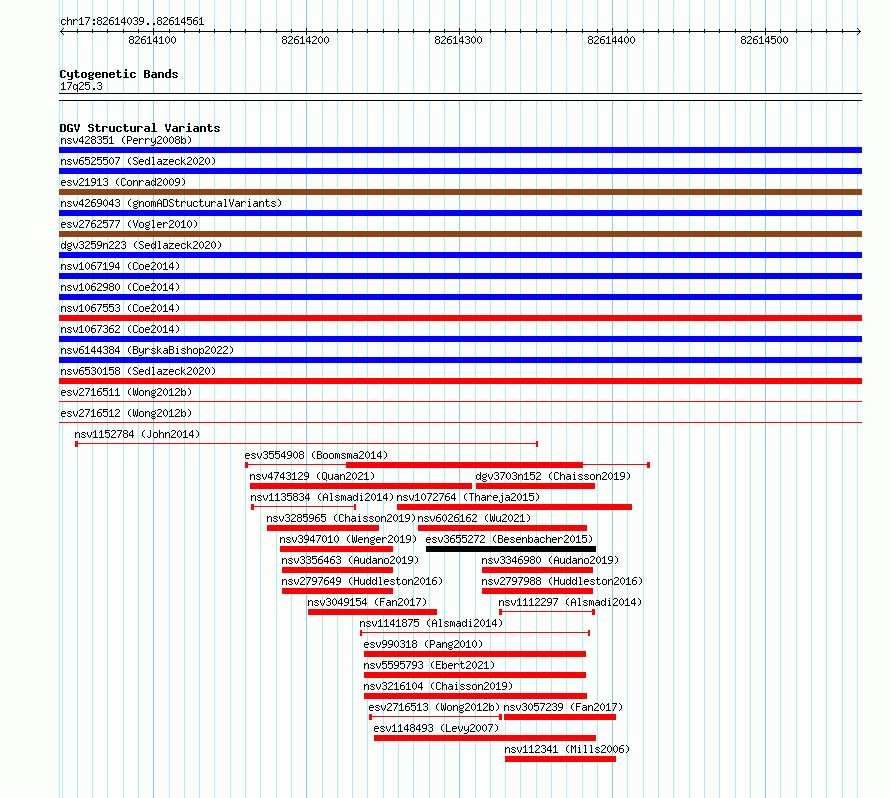890x798 pixels.
Task: Select the nsv6525507 (Sedlazeck2020) label
Action: click(138, 161)
